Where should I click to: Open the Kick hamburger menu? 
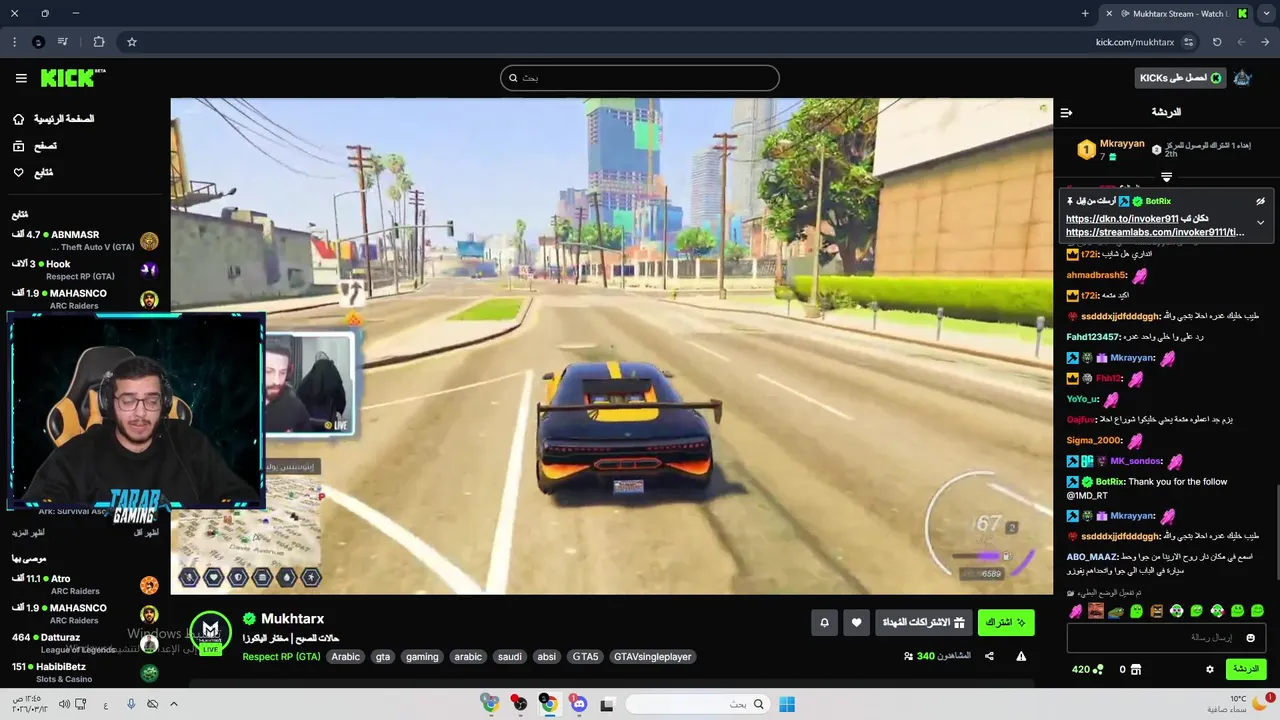point(21,78)
